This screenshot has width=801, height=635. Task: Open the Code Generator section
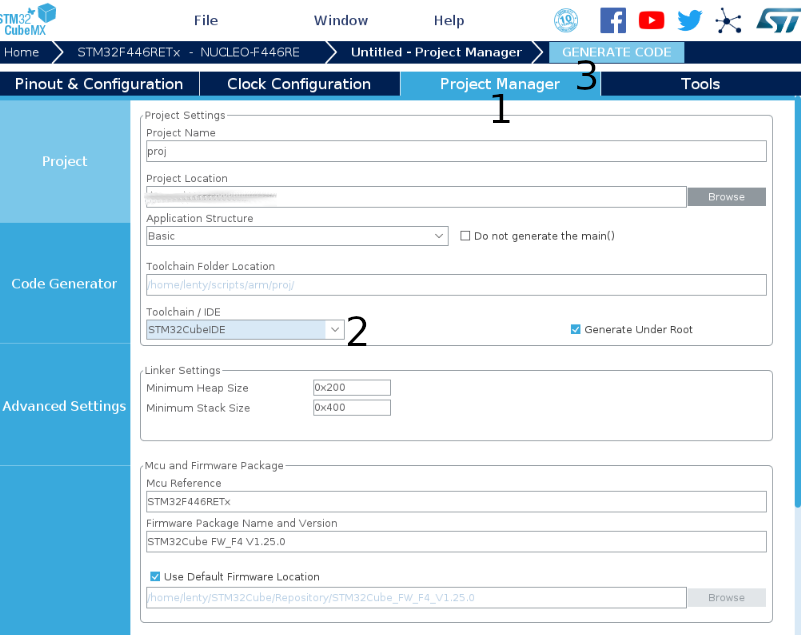(65, 284)
